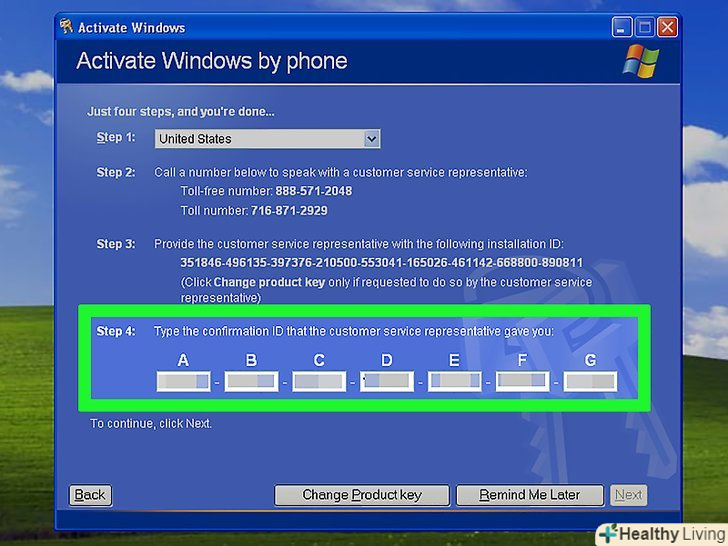Open the Step 1 country dropdown
The width and height of the screenshot is (728, 546).
[267, 139]
